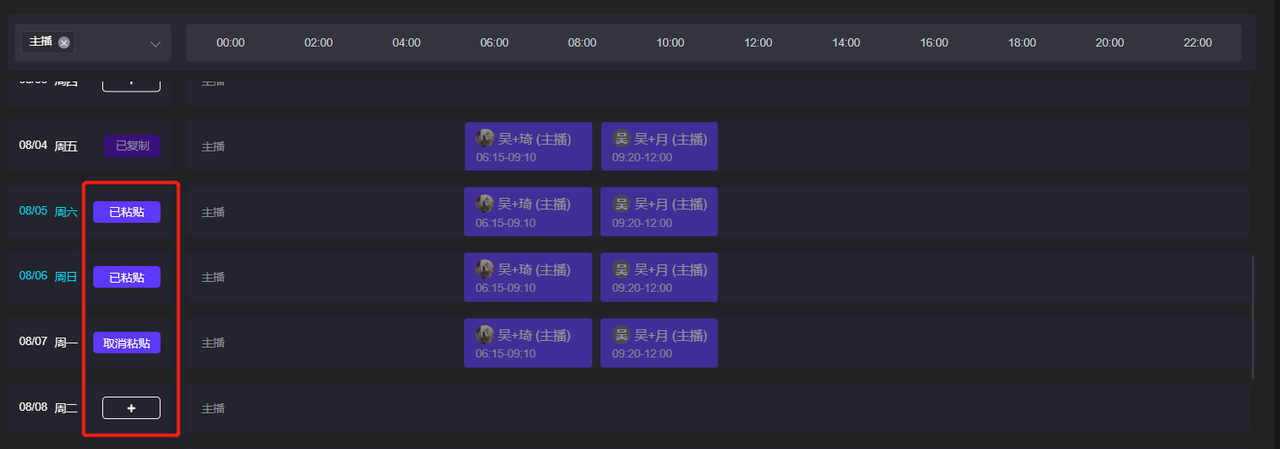Click 已粘贴 button on 08/06 周日
This screenshot has height=449, width=1280.
point(126,277)
